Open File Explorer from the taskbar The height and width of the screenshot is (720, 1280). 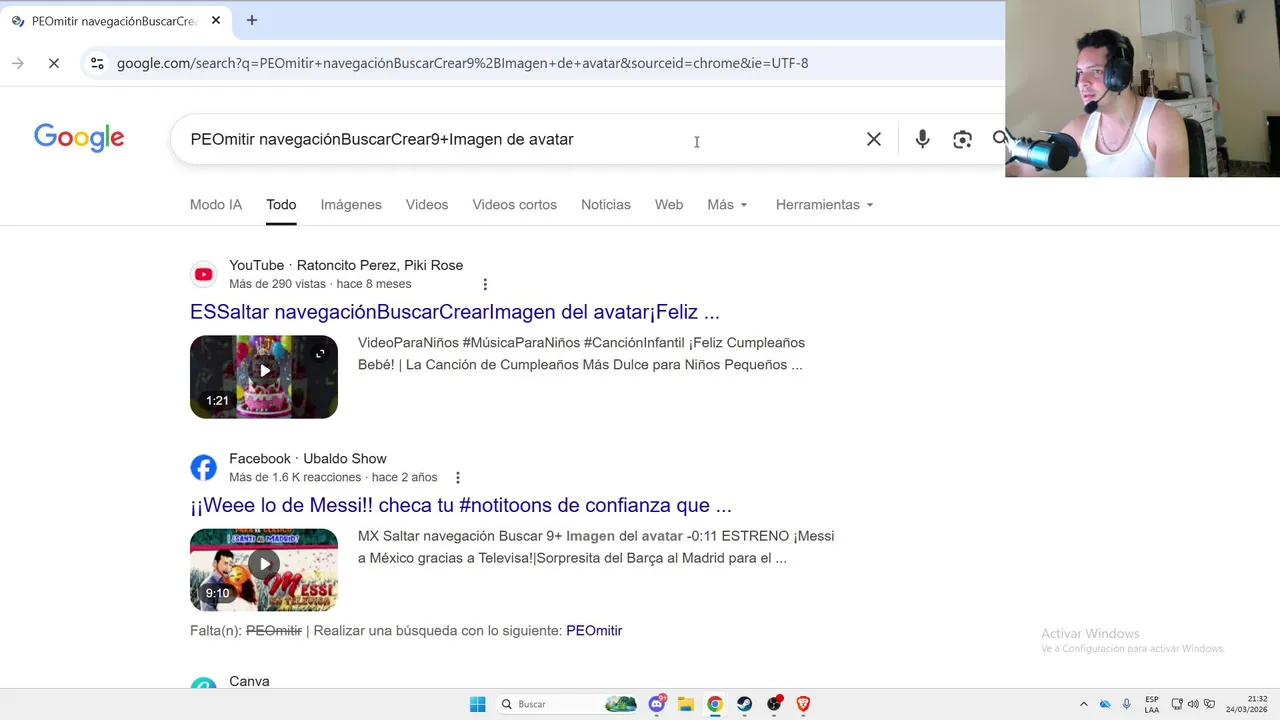pyautogui.click(x=686, y=704)
